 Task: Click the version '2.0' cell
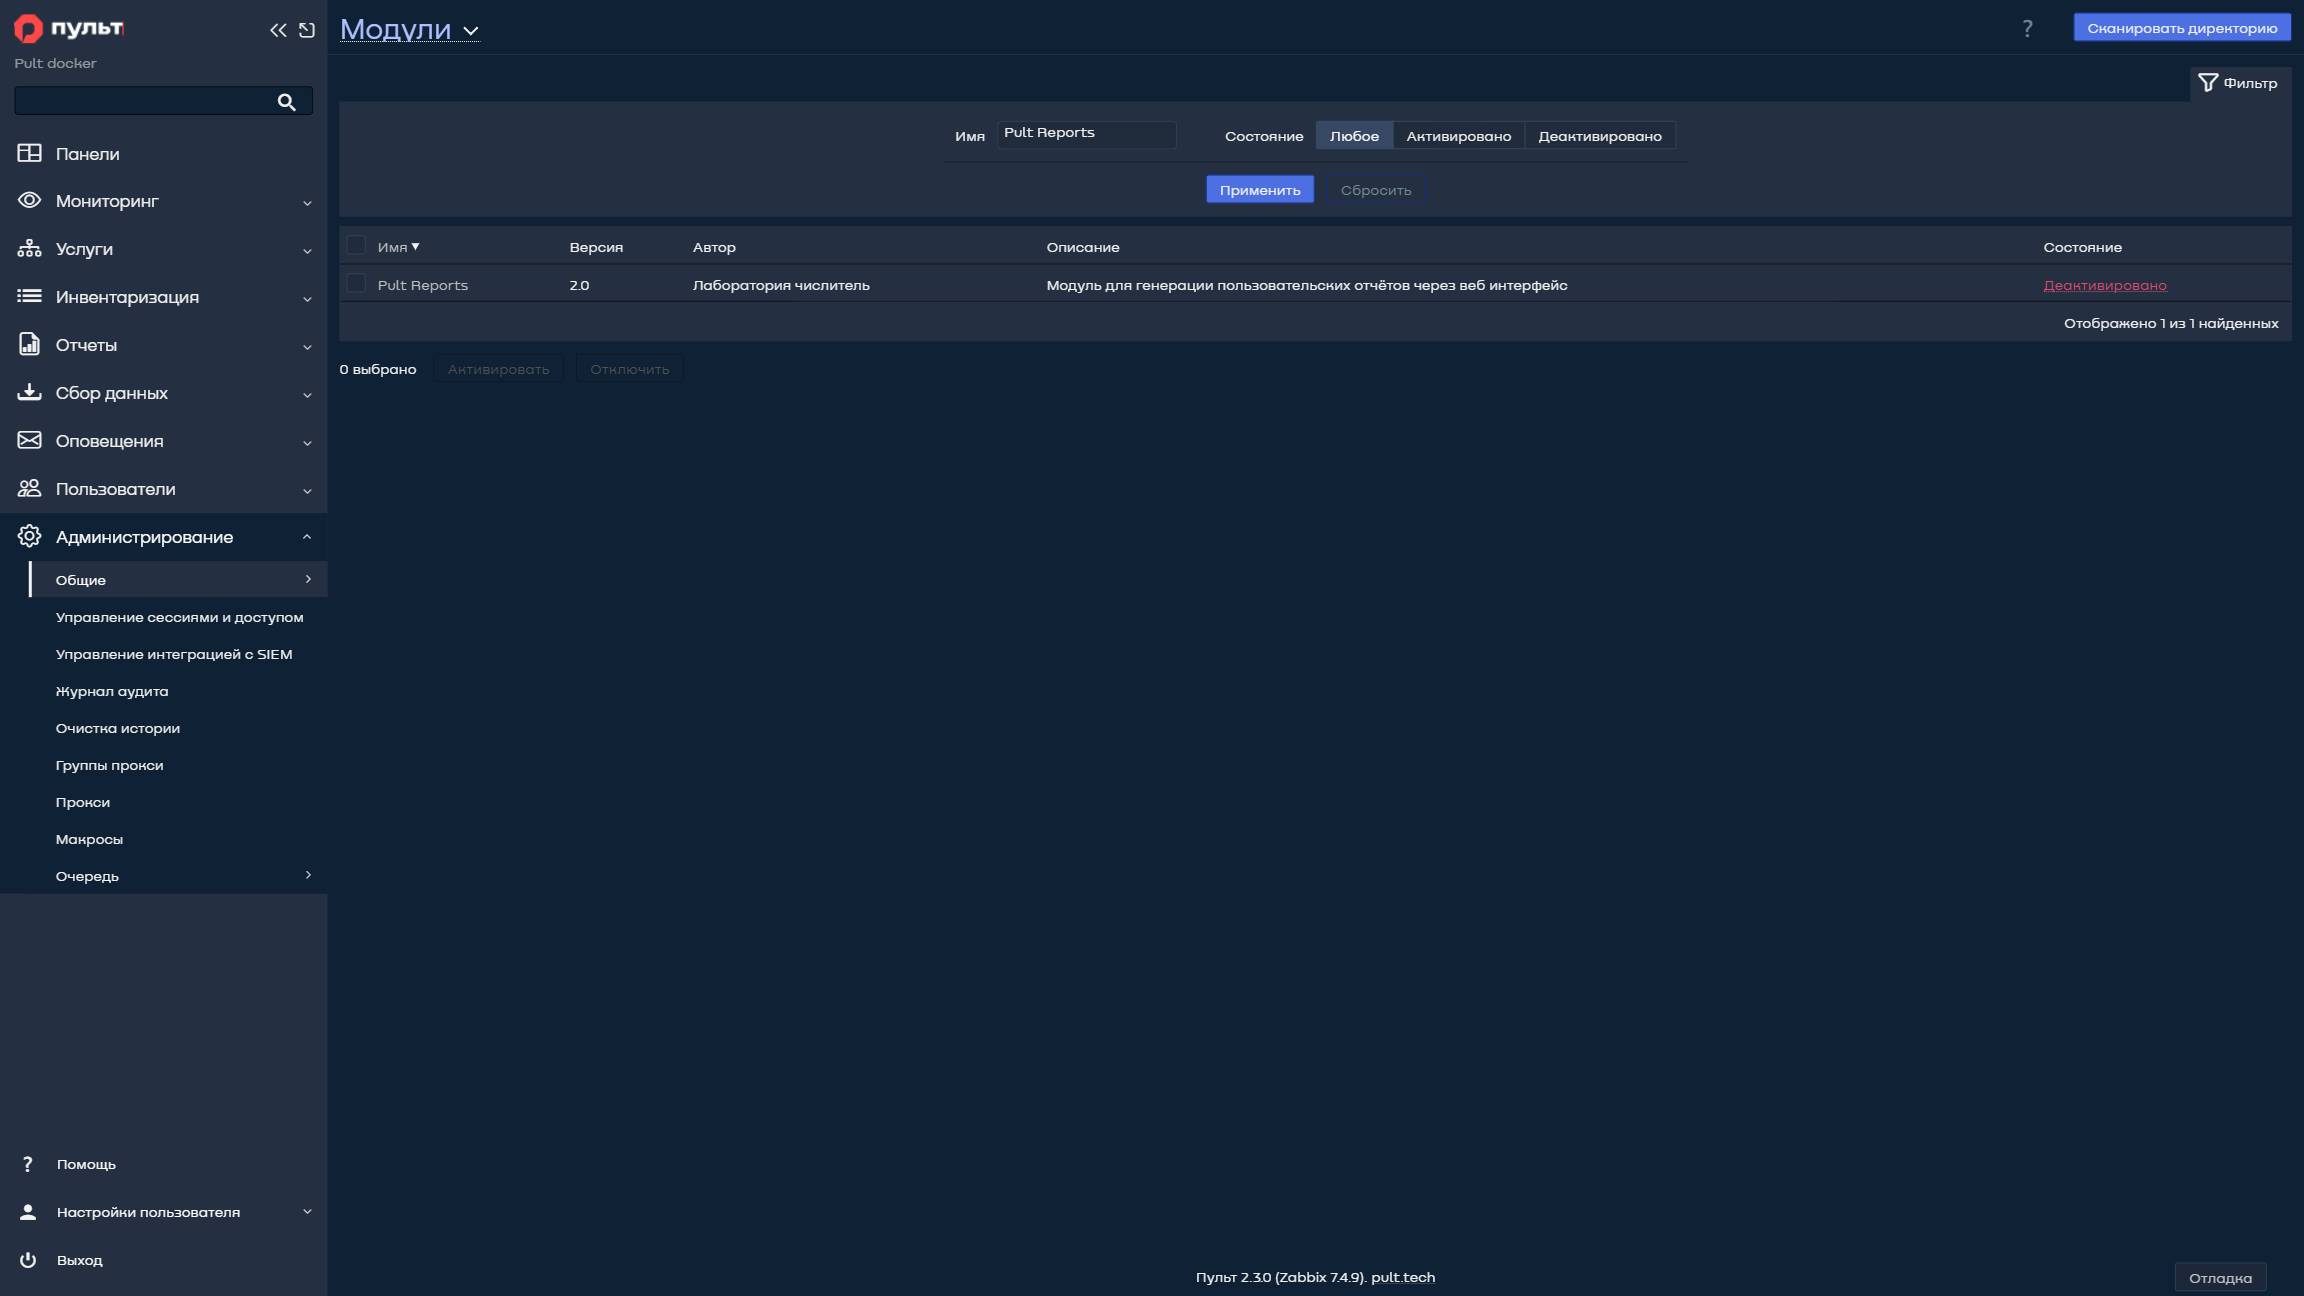(579, 285)
